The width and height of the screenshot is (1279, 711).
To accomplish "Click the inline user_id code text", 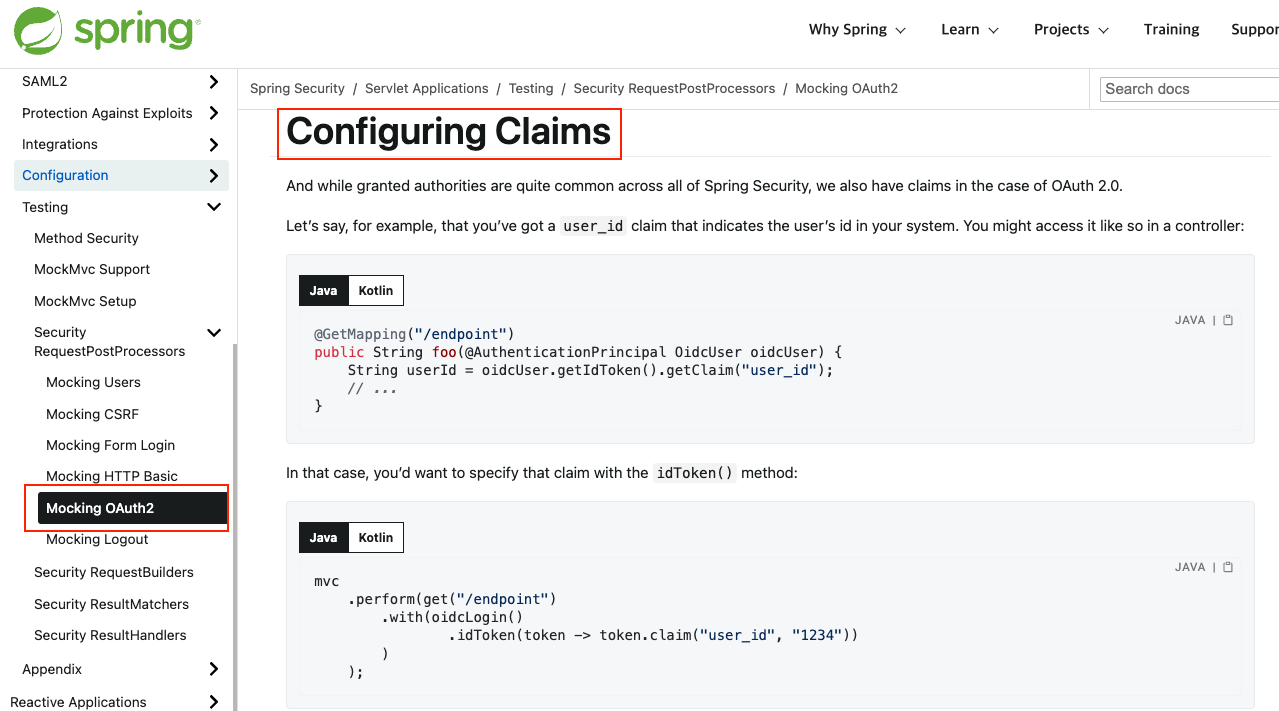I will pos(593,226).
